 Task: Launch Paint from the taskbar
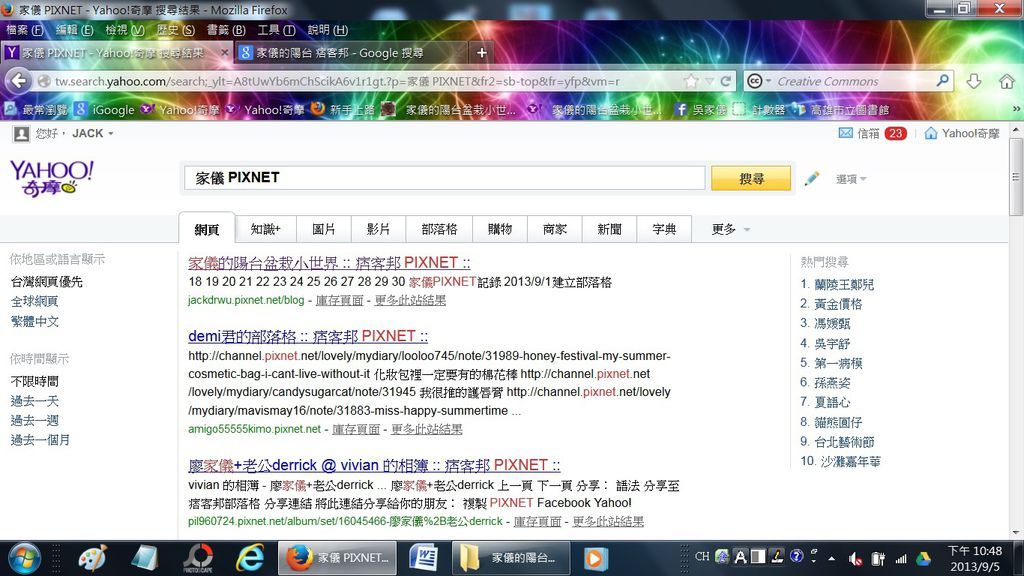click(x=93, y=558)
